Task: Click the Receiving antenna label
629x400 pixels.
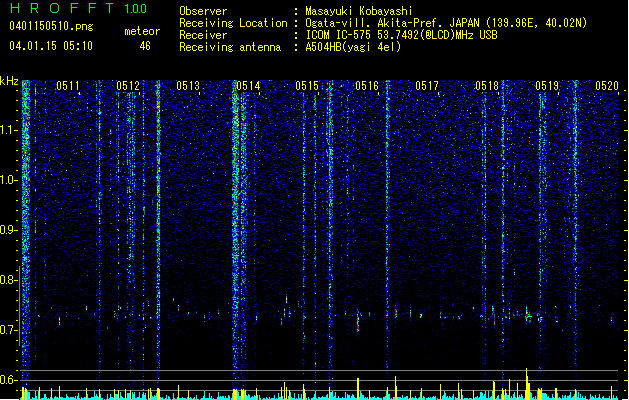Action: tap(230, 47)
